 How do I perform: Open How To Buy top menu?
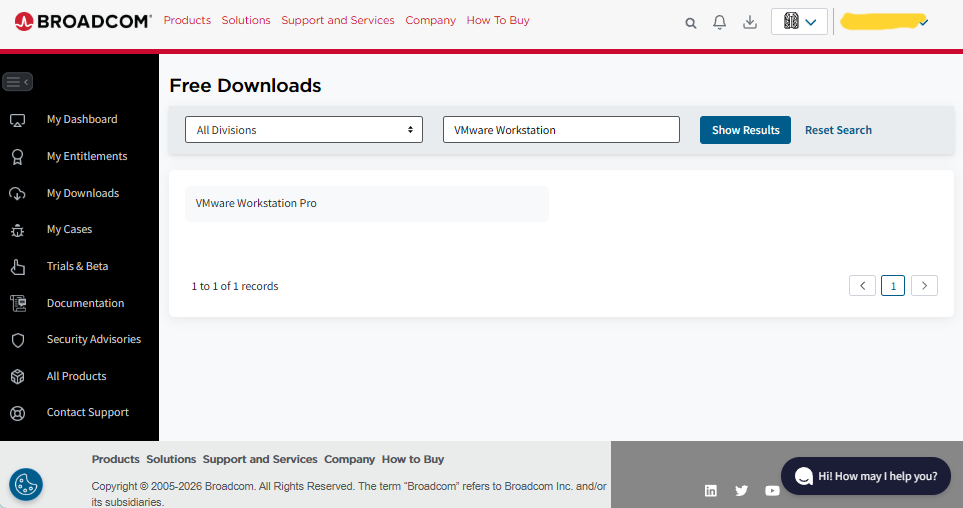(498, 20)
